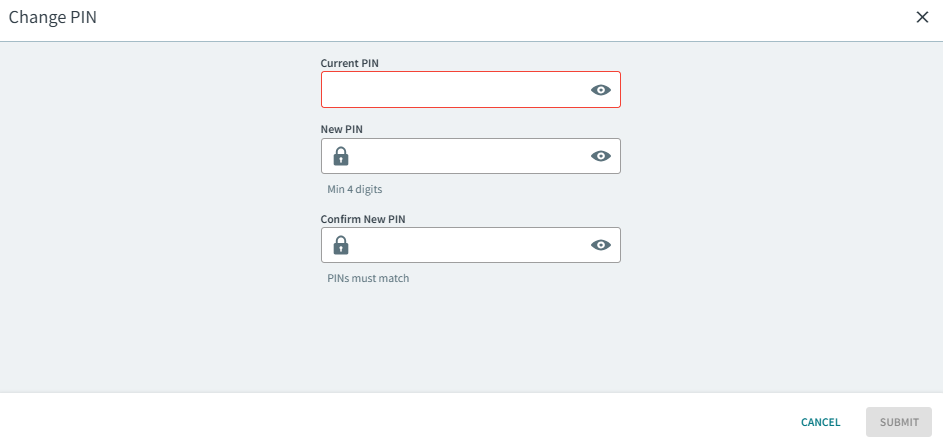Click the greyed-out SUBMIT control
Viewport: 943px width, 443px height.
[x=898, y=422]
